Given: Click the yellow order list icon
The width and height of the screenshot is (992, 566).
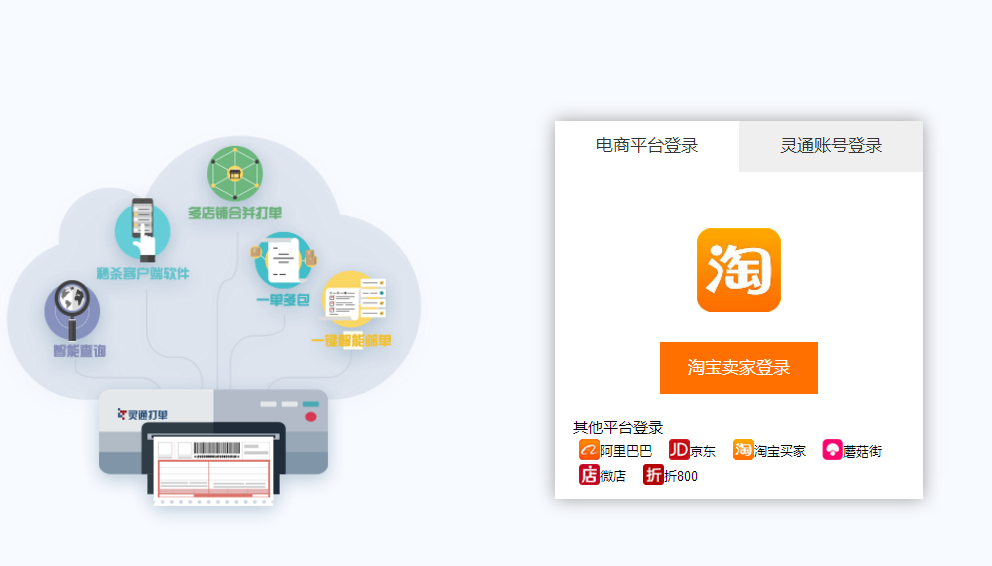Looking at the screenshot, I should pos(354,299).
